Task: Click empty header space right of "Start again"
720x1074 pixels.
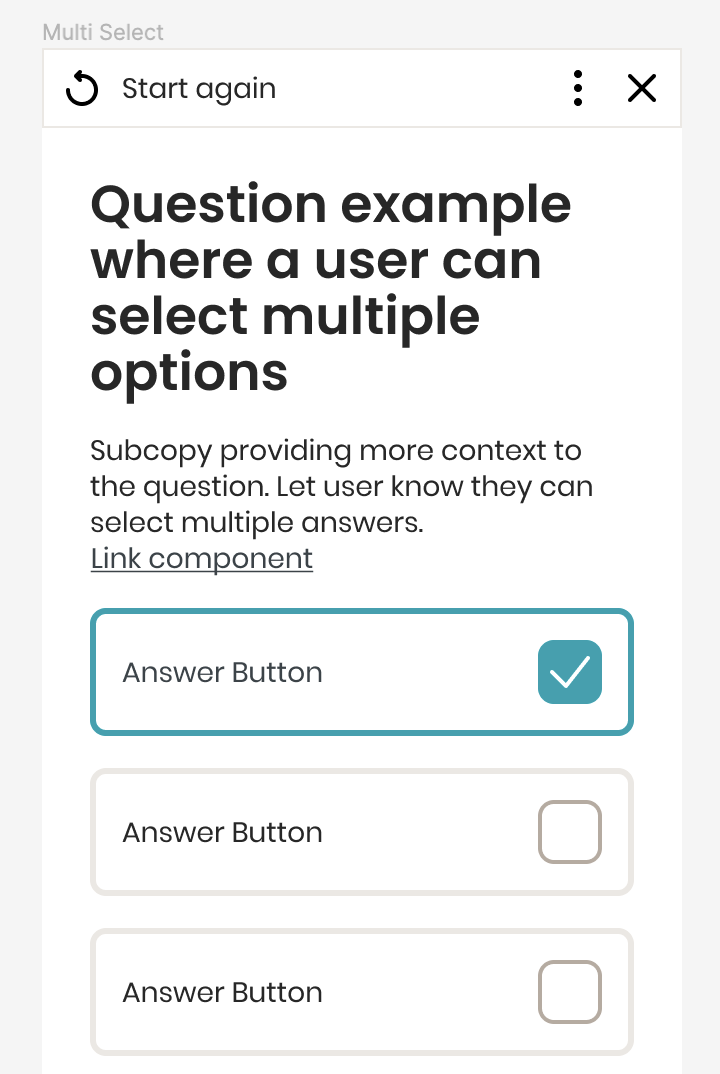Action: (420, 89)
